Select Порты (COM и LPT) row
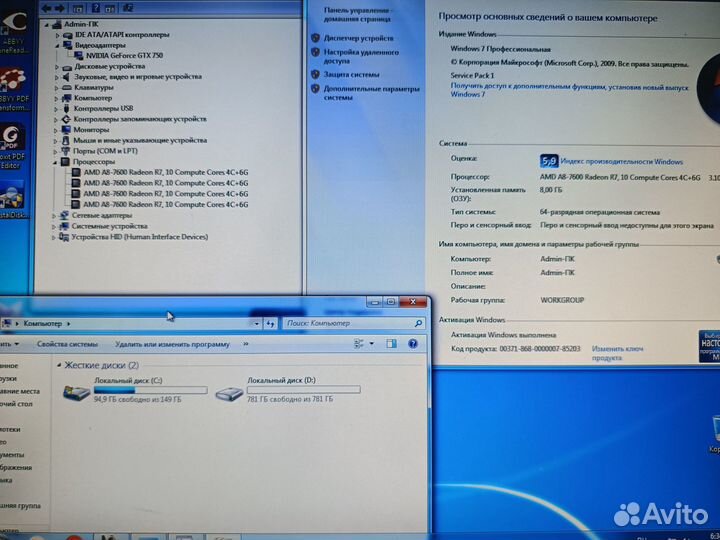 coord(105,151)
